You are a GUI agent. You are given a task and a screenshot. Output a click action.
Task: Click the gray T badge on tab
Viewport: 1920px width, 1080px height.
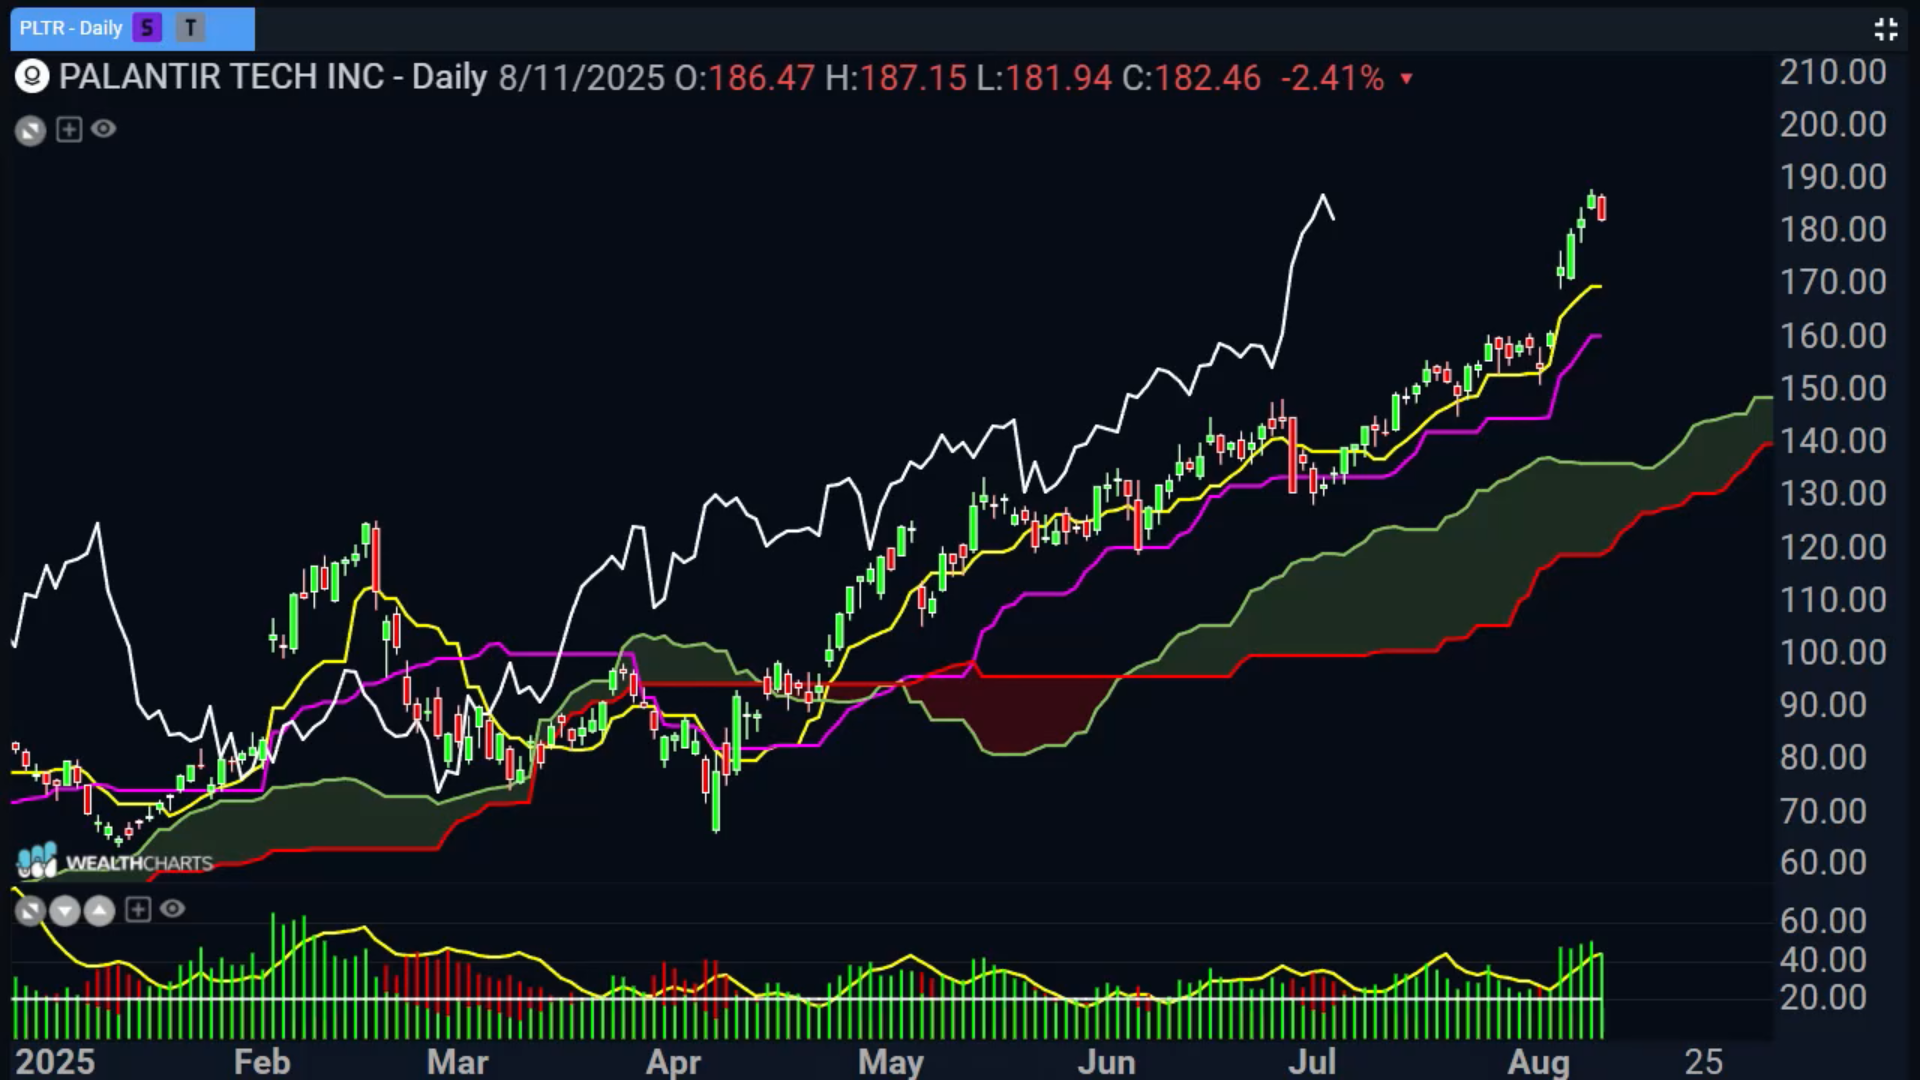pos(190,28)
